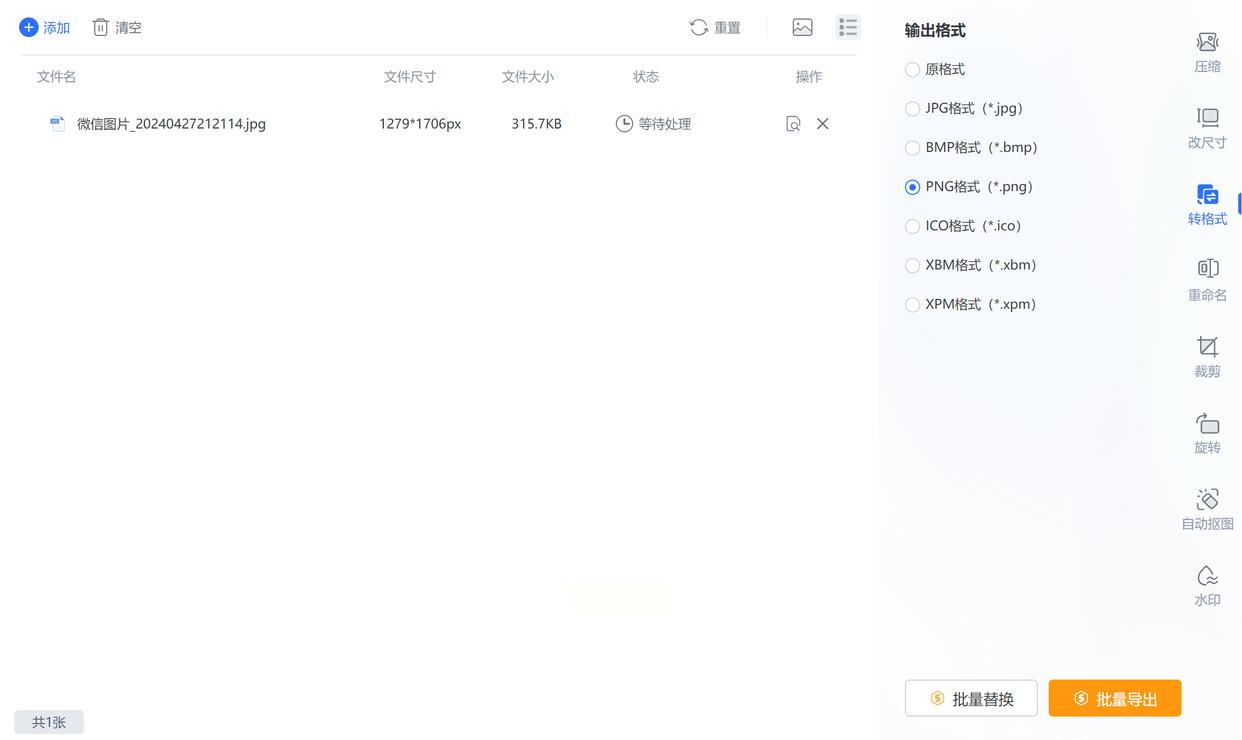Open the Watermark (水印) tool
The height and width of the screenshot is (740, 1242).
pyautogui.click(x=1207, y=586)
